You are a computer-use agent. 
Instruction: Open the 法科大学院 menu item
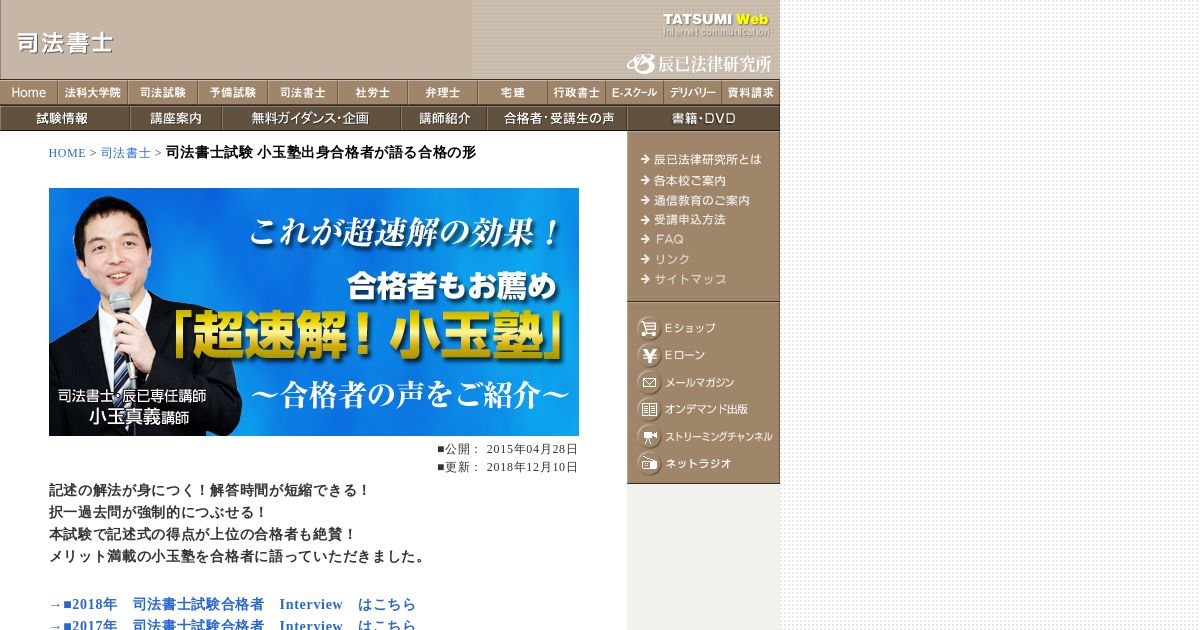93,92
